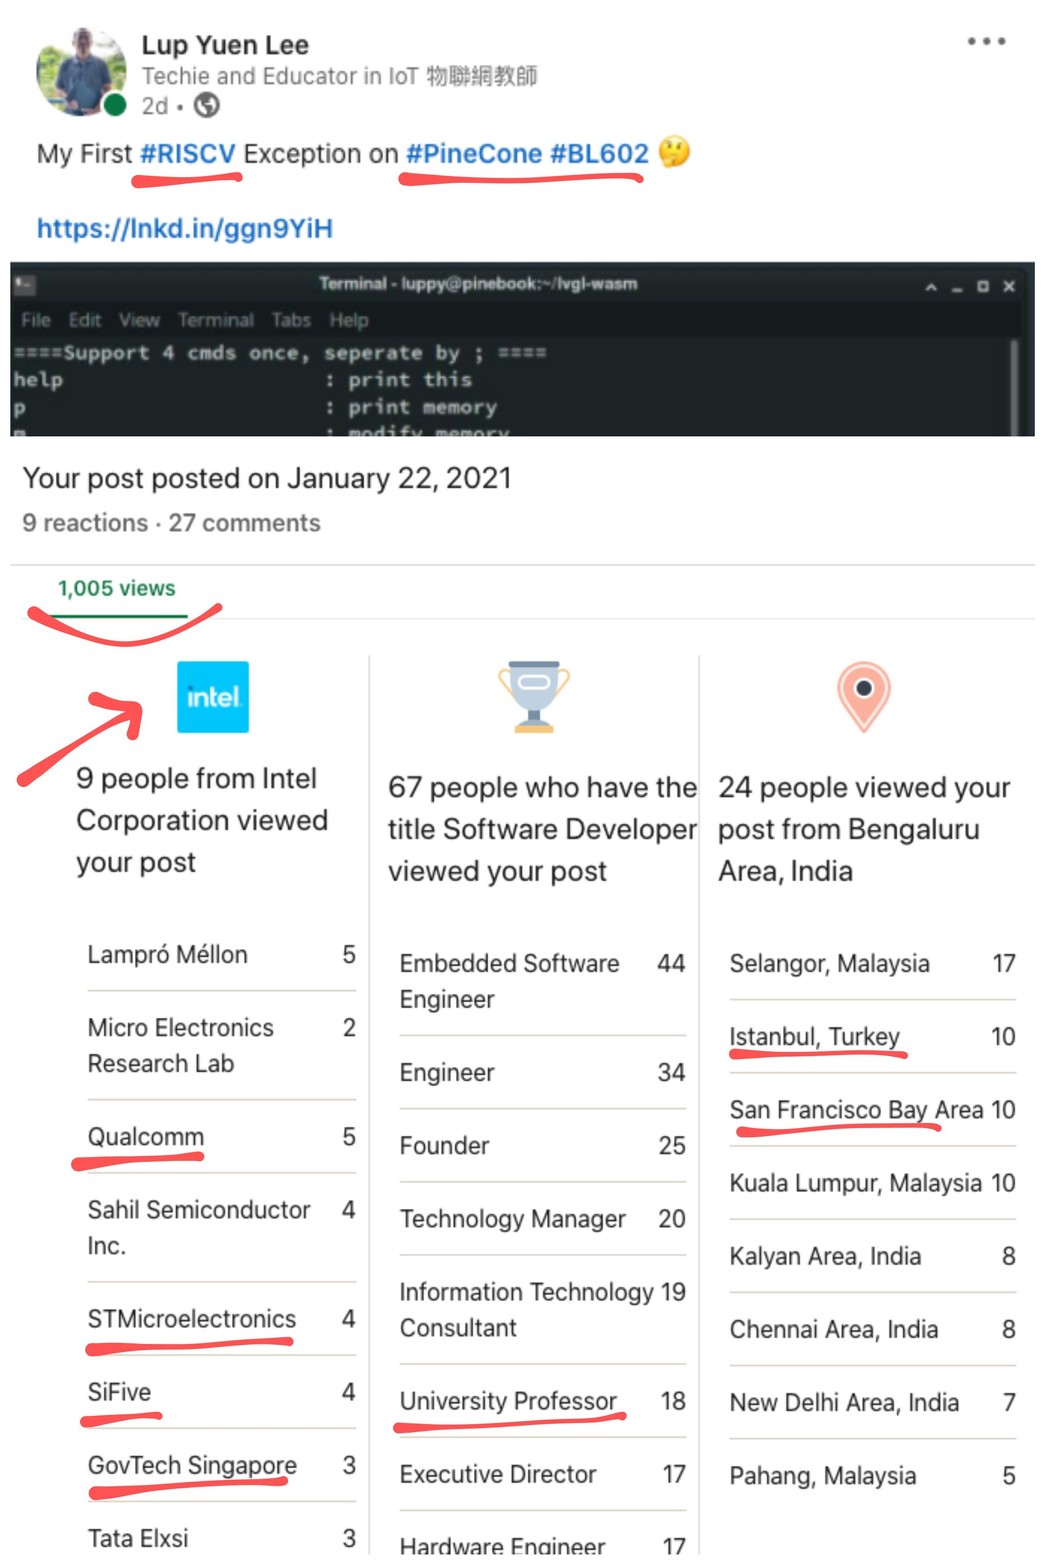The image size is (1045, 1568).
Task: Open the three-dot post options menu
Action: (x=985, y=42)
